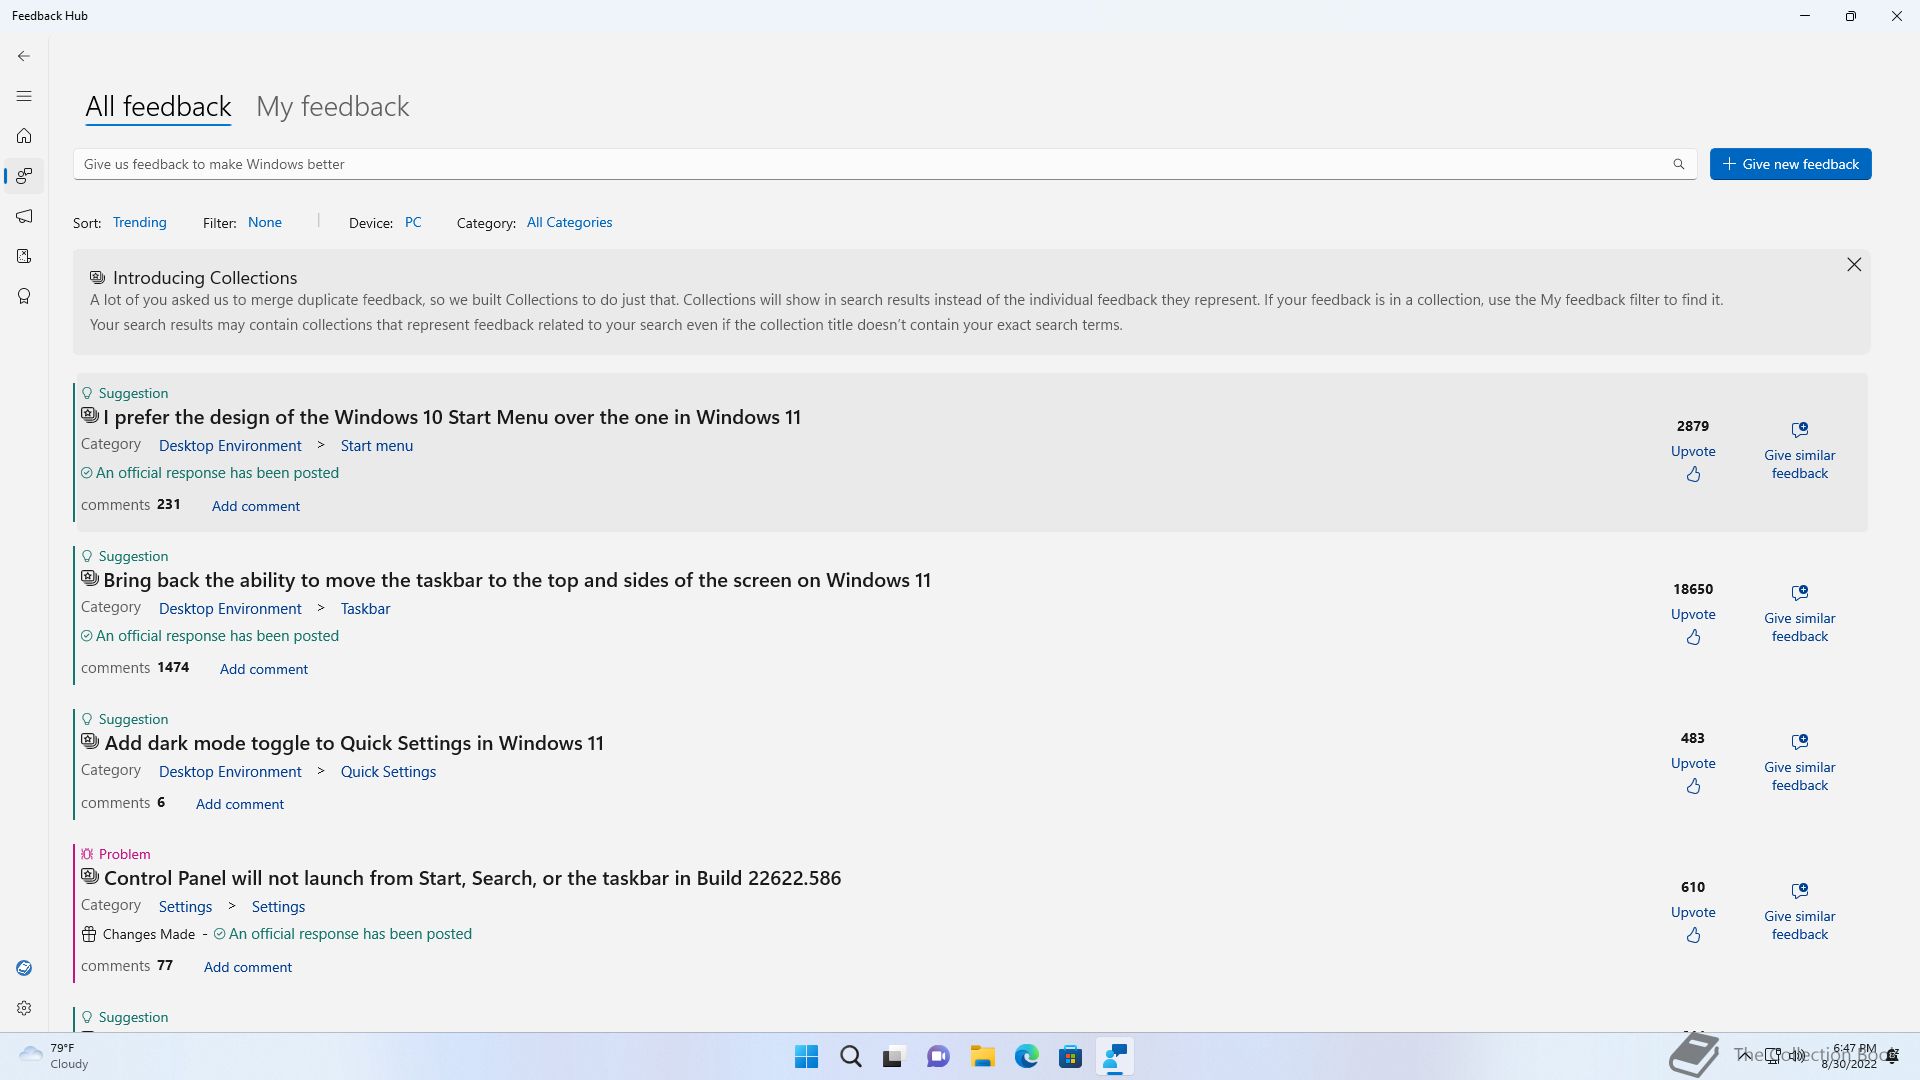Select the Feedback sidebar icon
This screenshot has height=1080, width=1920.
click(x=24, y=176)
